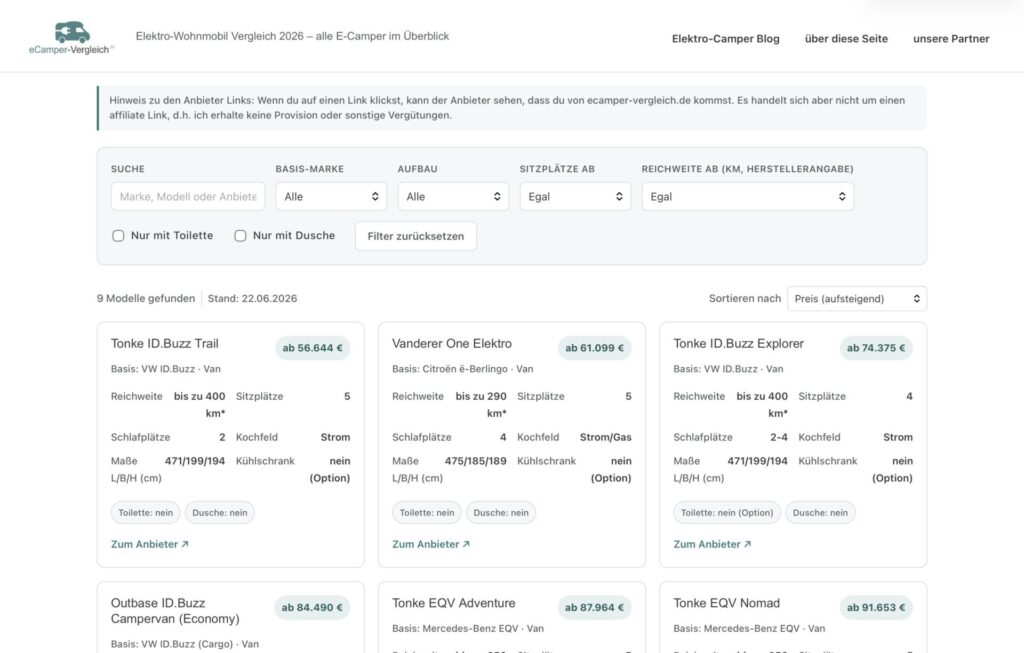Click the 'ab 56.644 €' price badge
This screenshot has height=653, width=1024.
(x=312, y=348)
